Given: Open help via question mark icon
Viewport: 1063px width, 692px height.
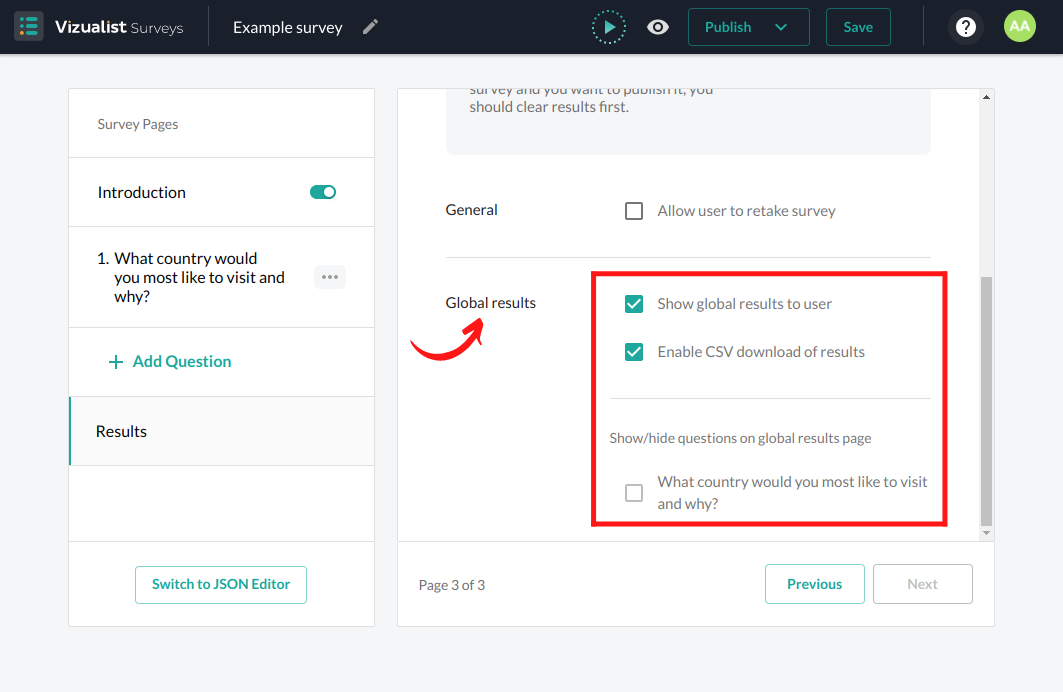Looking at the screenshot, I should [x=965, y=27].
